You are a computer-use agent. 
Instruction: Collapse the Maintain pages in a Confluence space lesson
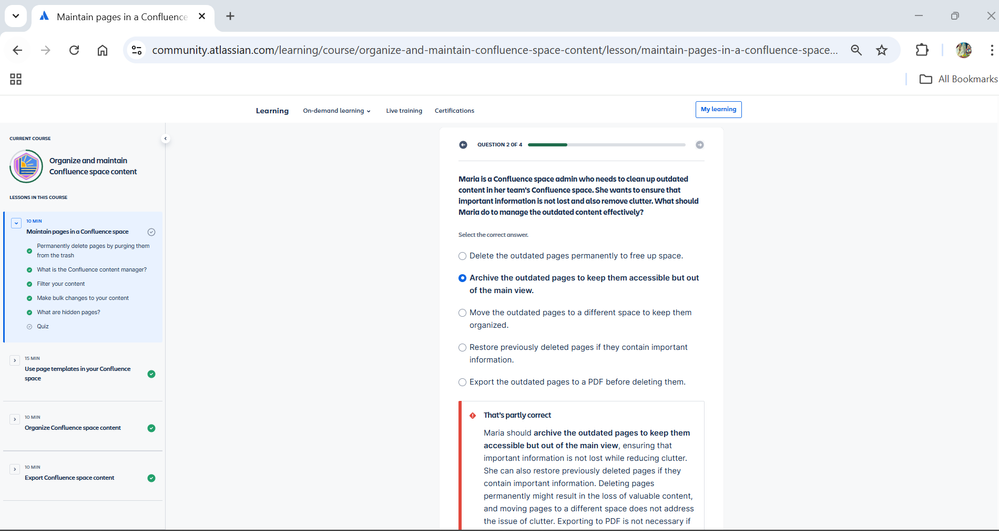coord(17,223)
